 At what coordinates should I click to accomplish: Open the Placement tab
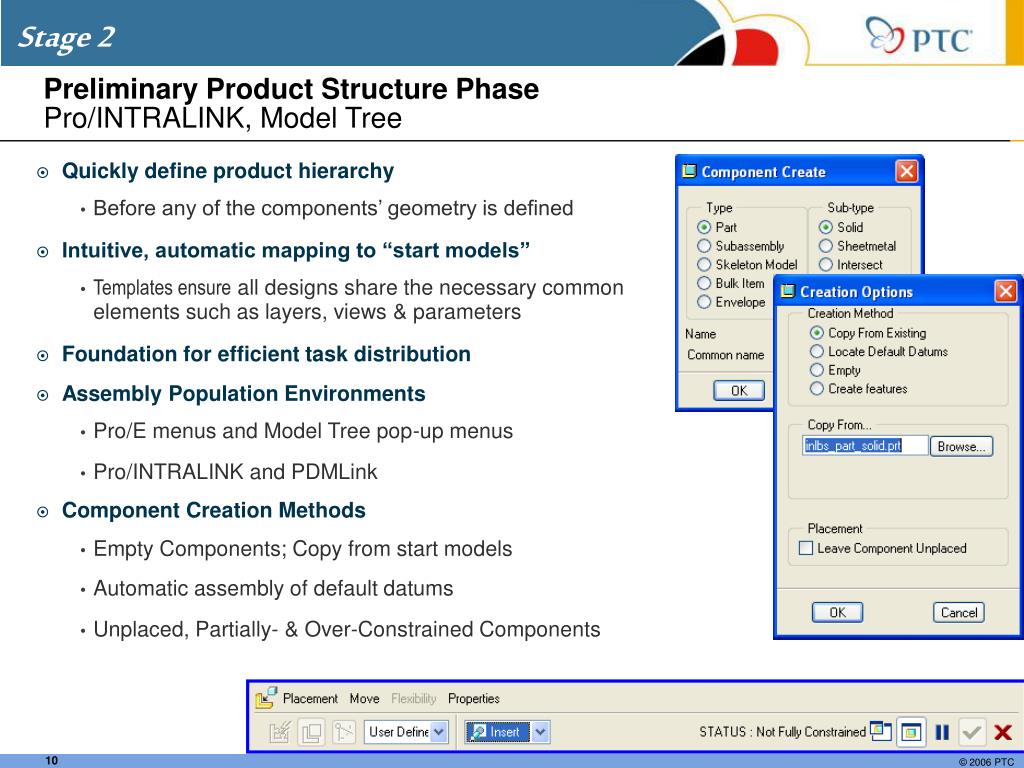[310, 699]
